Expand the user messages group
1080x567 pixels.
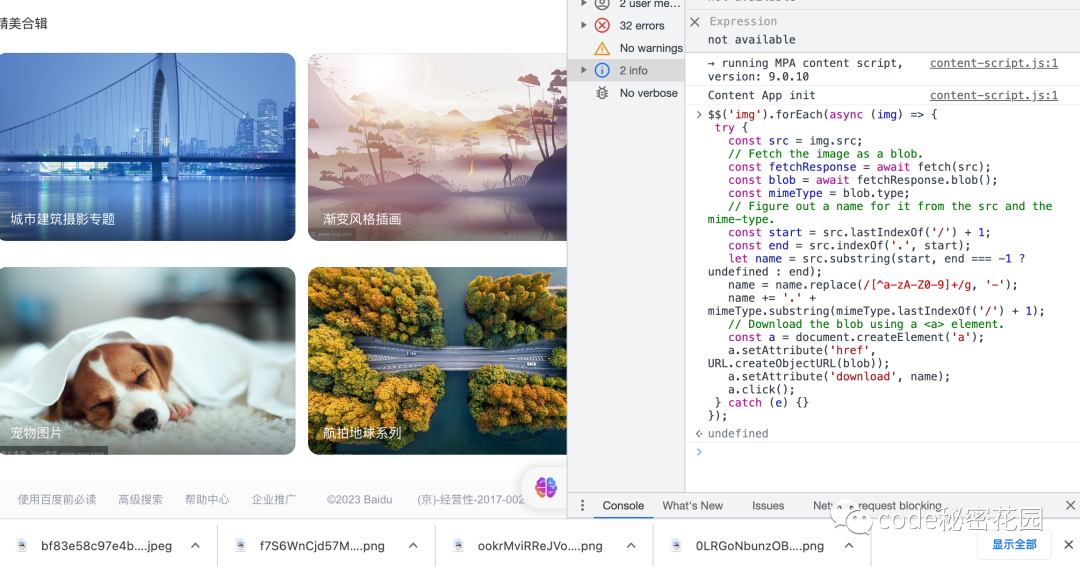coord(583,3)
